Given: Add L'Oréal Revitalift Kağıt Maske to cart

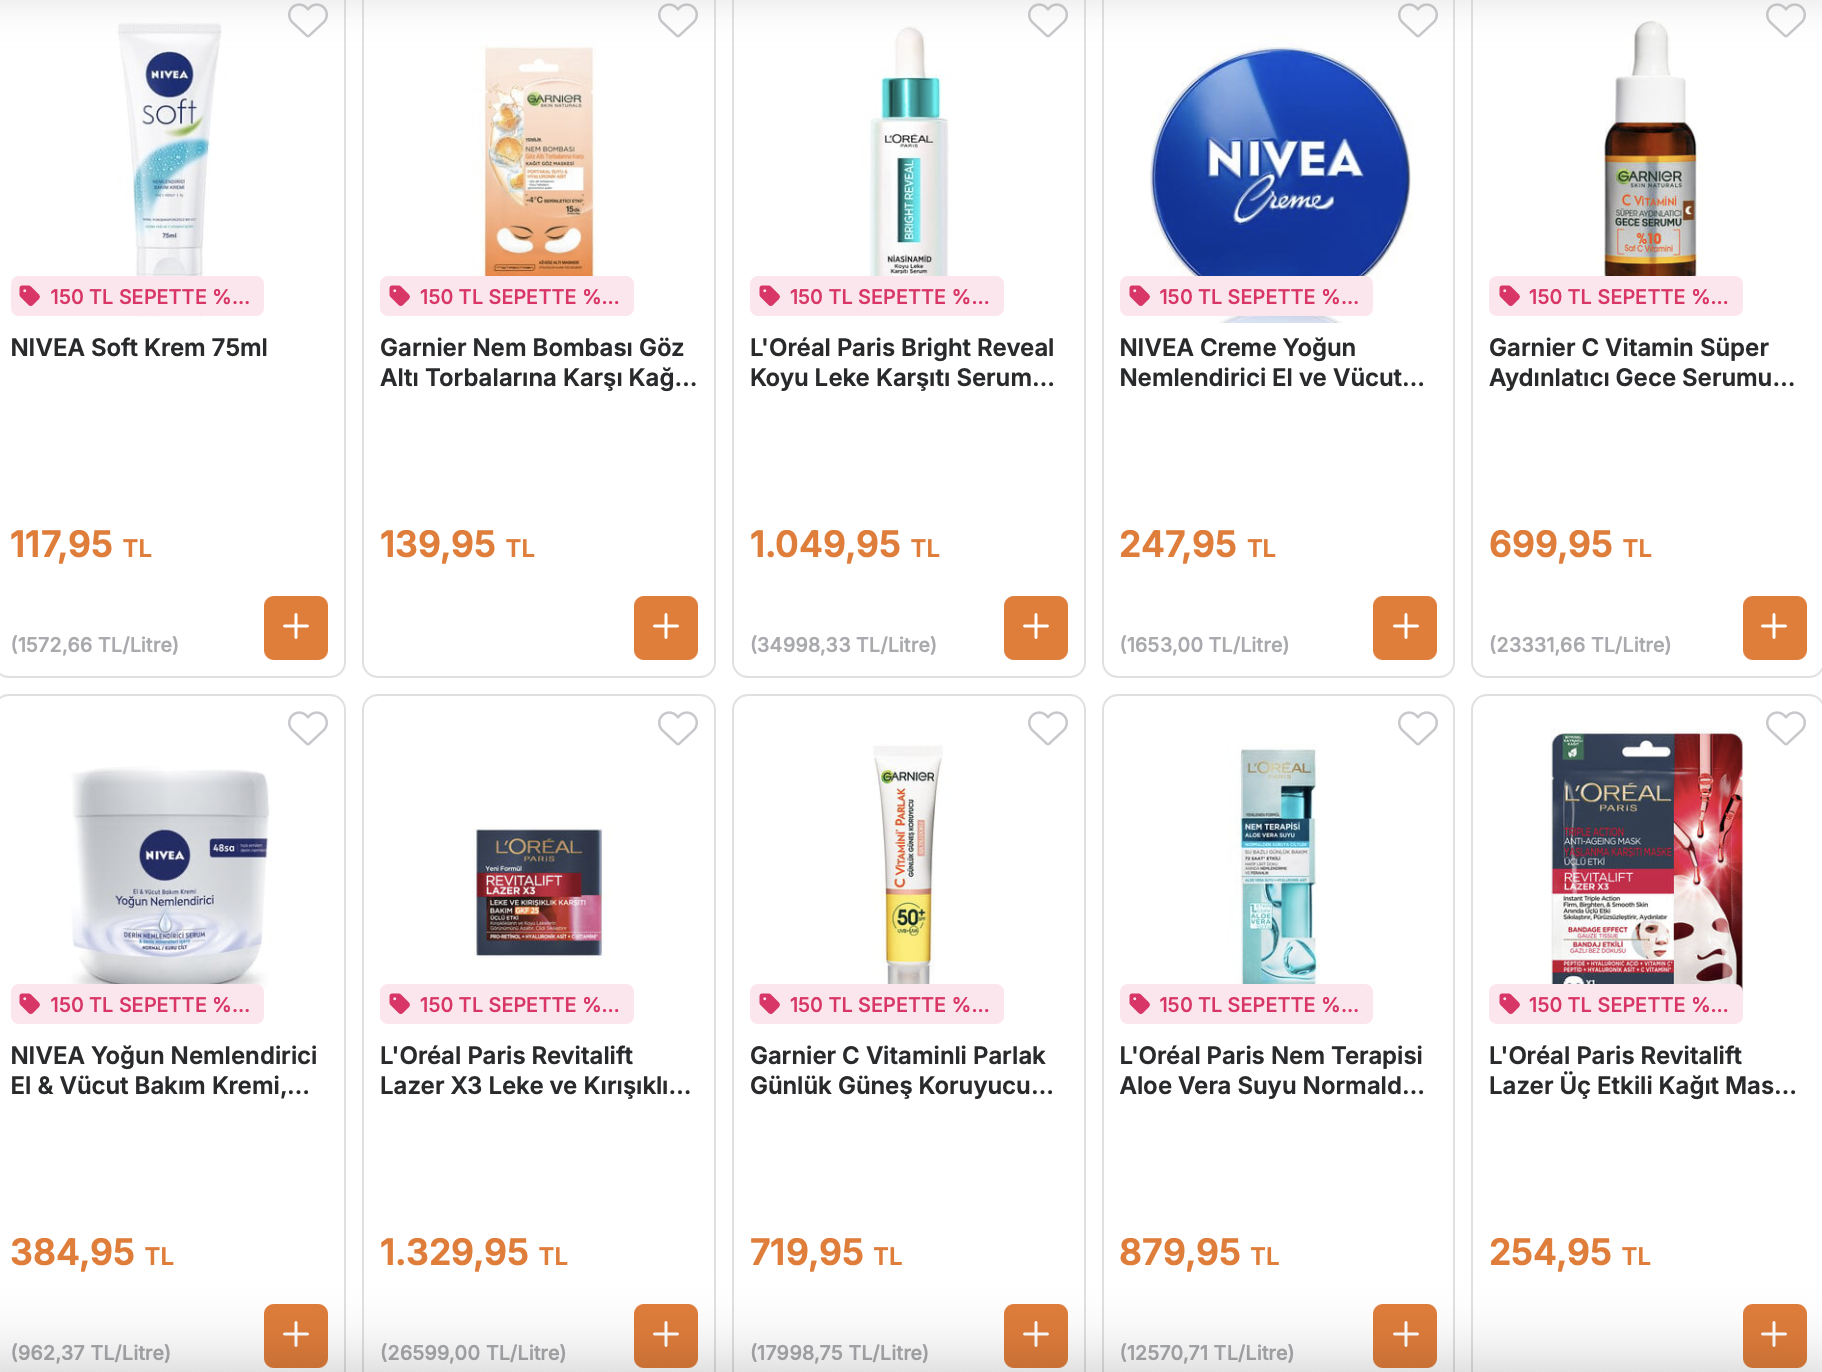Looking at the screenshot, I should (1775, 1336).
